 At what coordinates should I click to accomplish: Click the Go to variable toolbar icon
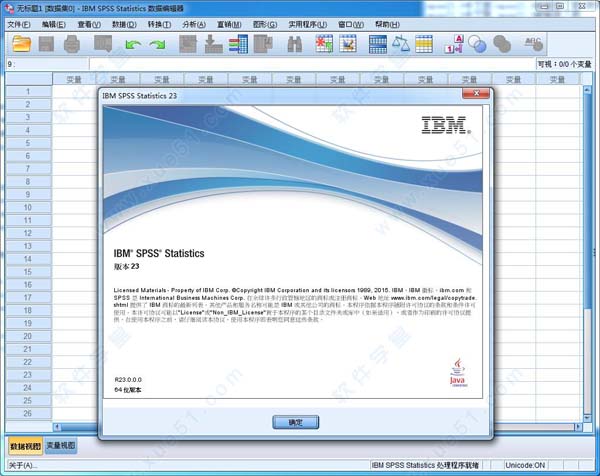(x=213, y=44)
